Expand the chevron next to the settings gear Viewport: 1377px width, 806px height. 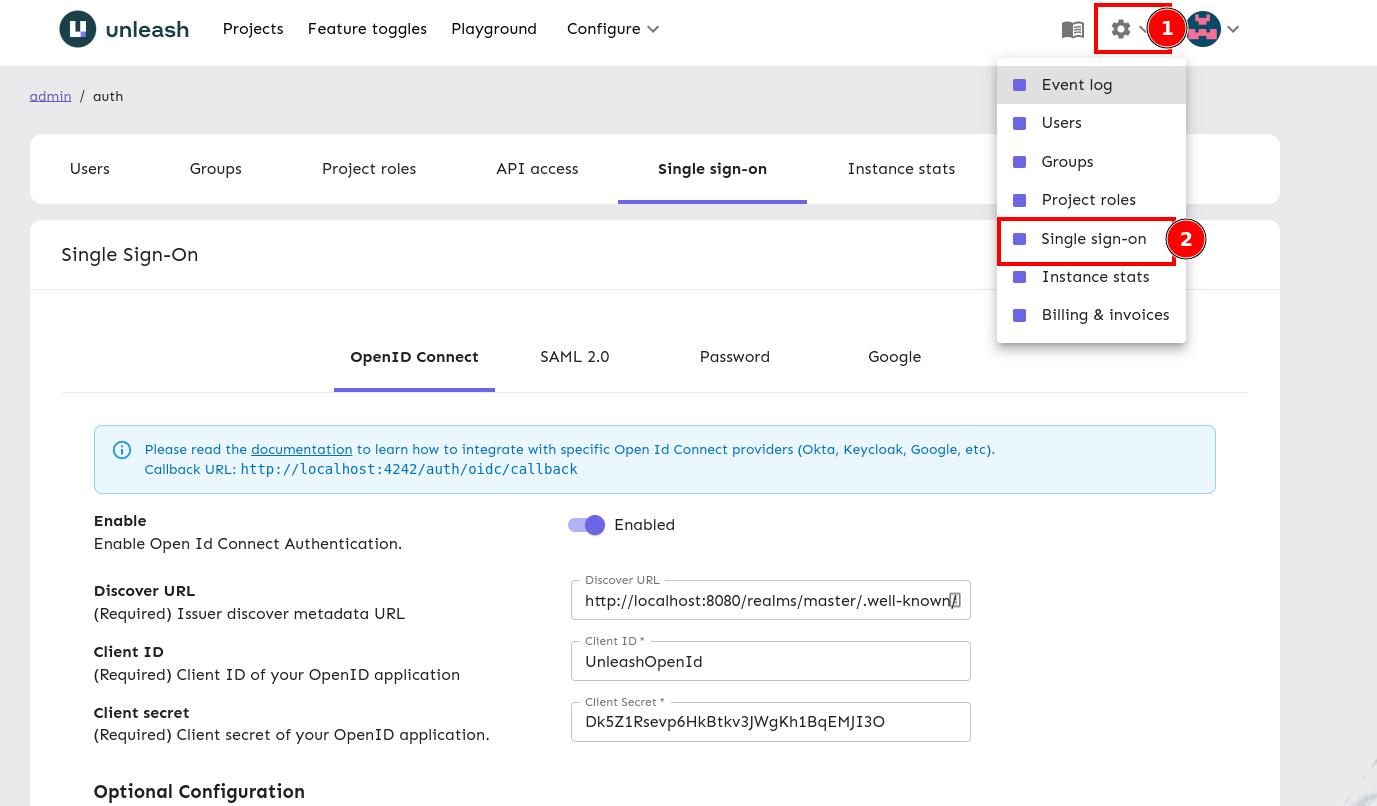[1145, 29]
